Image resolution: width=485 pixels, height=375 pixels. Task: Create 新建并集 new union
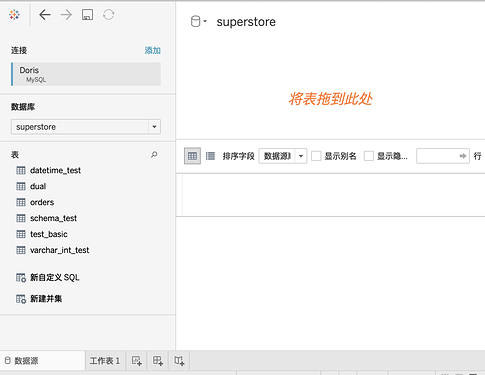pos(46,299)
